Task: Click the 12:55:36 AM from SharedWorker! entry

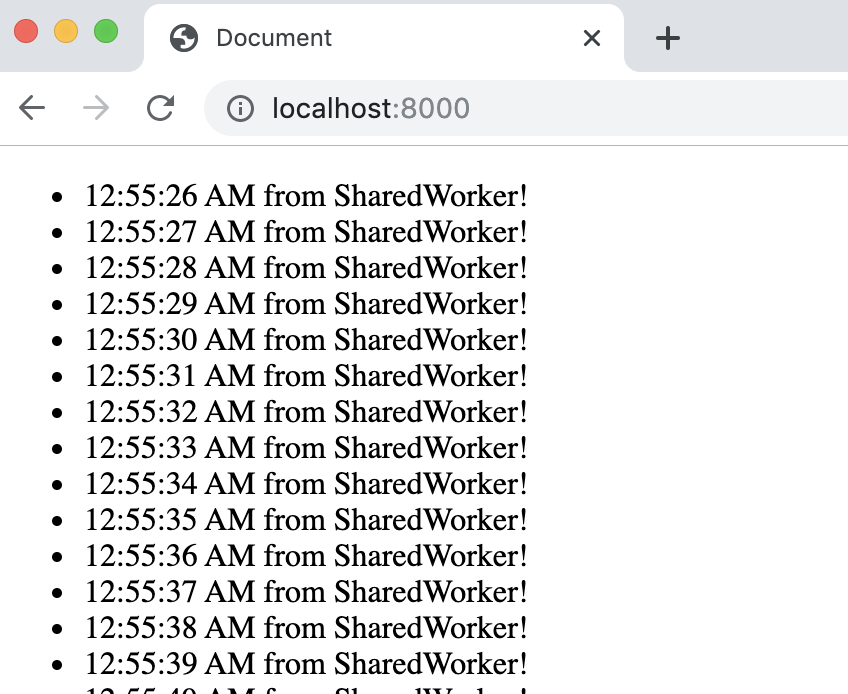Action: pyautogui.click(x=306, y=556)
